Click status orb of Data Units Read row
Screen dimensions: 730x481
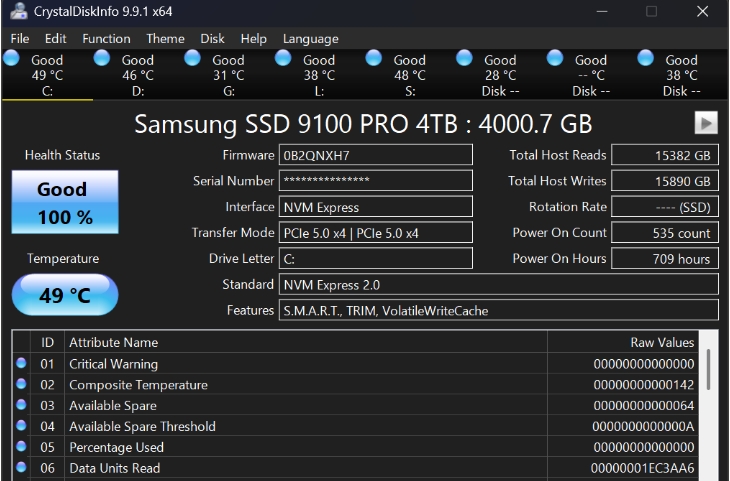[x=21, y=467]
